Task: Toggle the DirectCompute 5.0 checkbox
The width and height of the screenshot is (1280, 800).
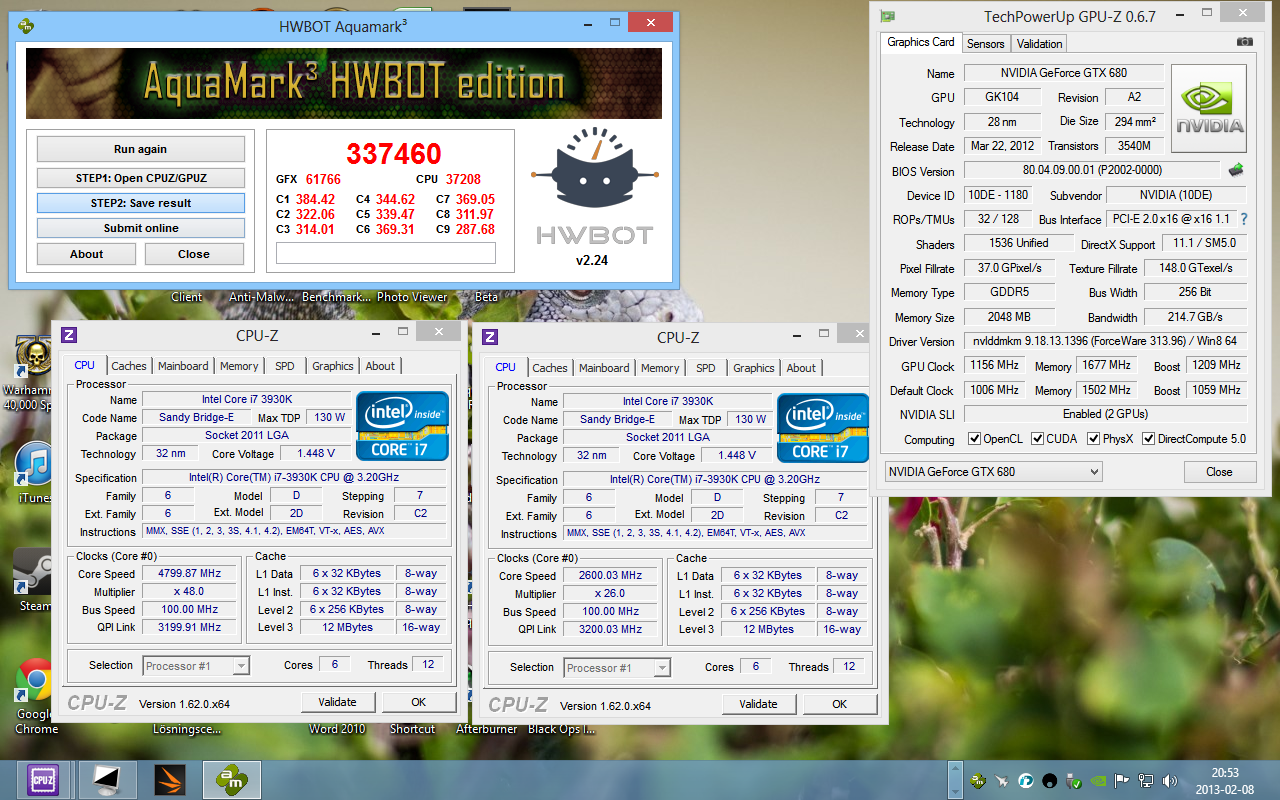Action: pos(1149,439)
